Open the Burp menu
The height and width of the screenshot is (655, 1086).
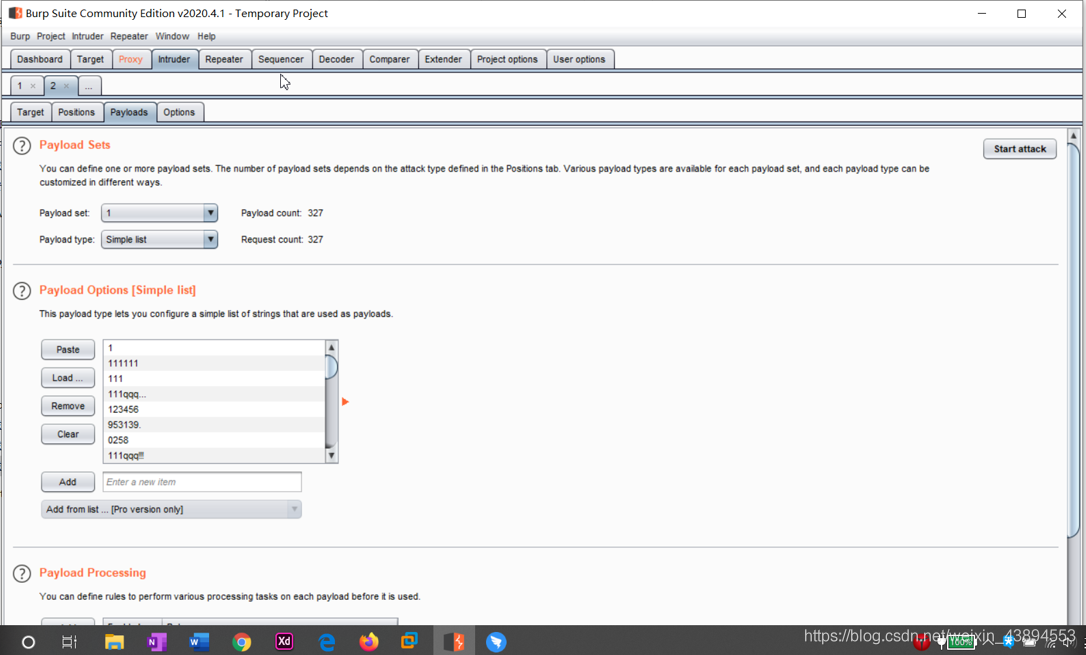20,36
